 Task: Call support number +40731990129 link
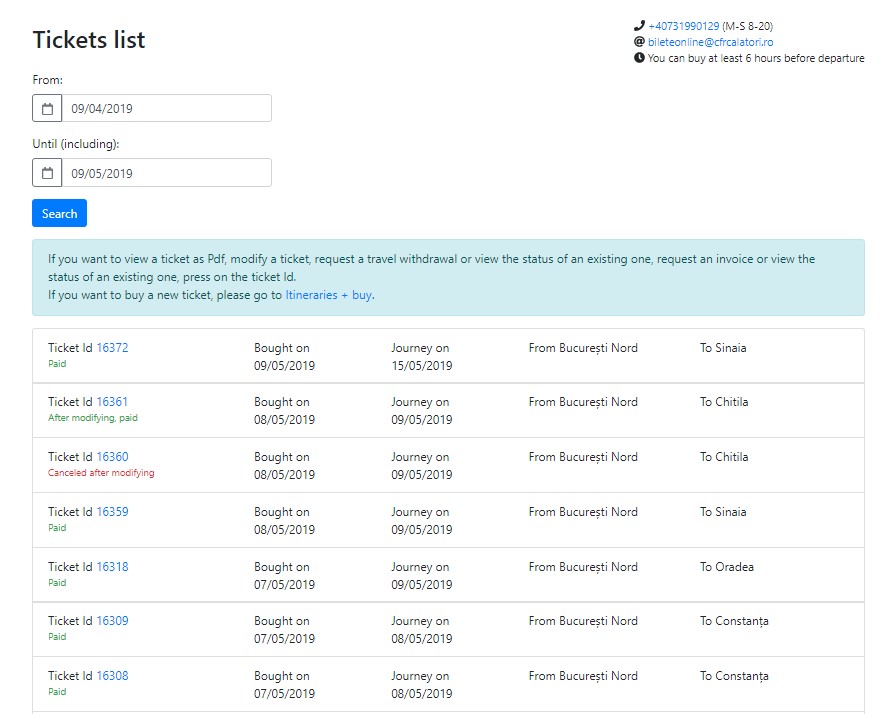click(x=684, y=26)
